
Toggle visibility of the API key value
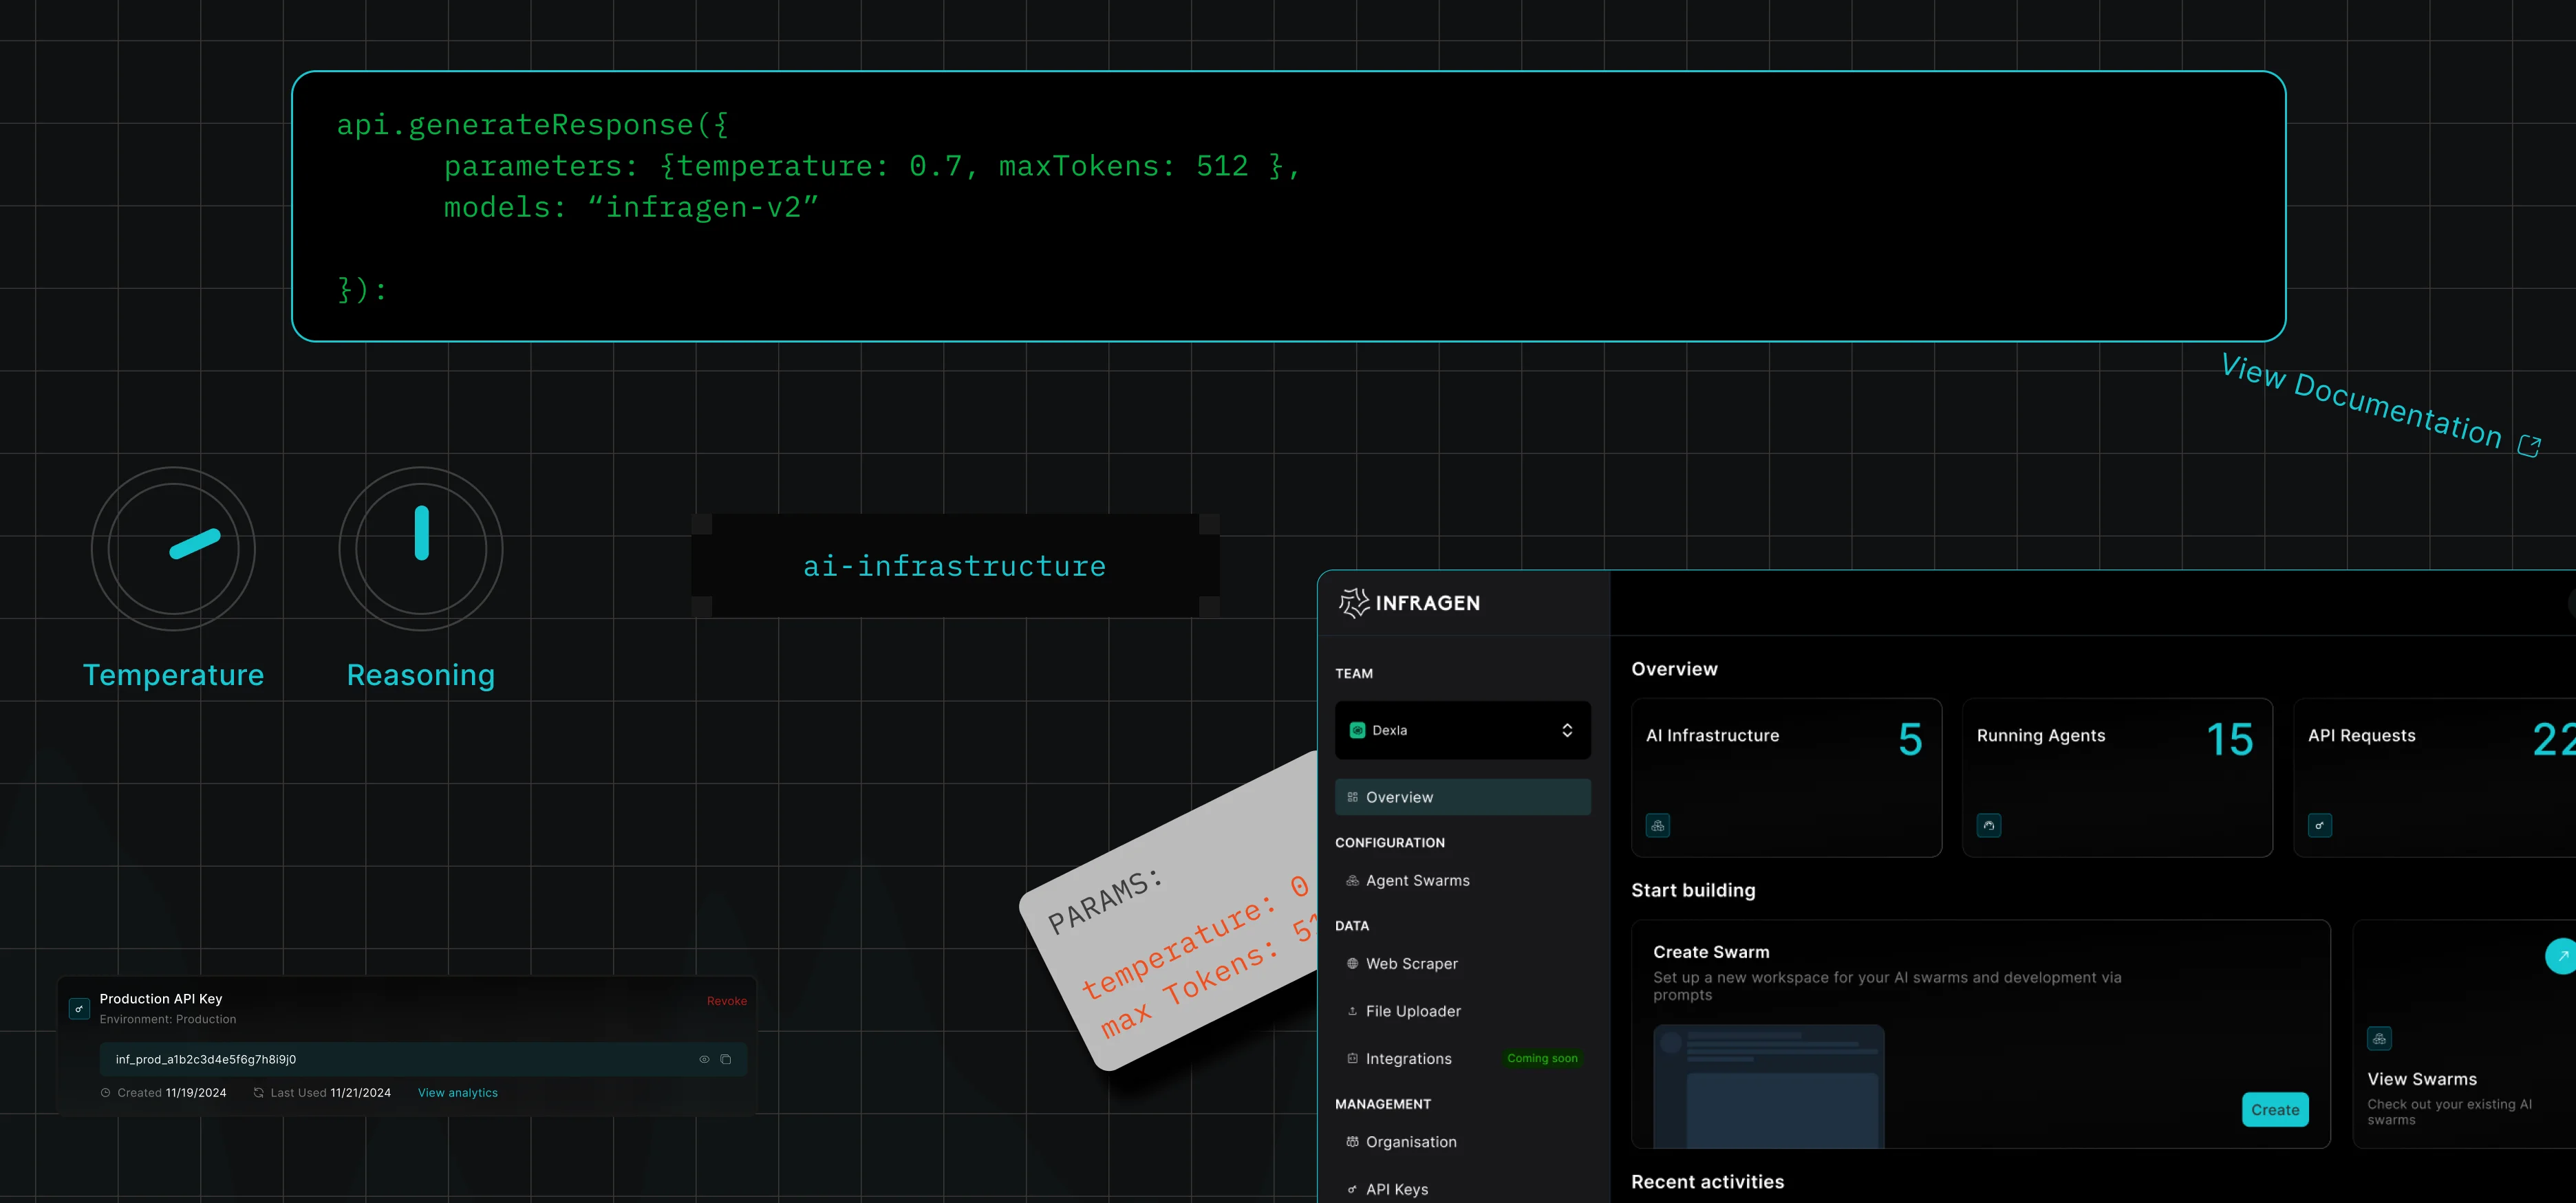point(703,1059)
